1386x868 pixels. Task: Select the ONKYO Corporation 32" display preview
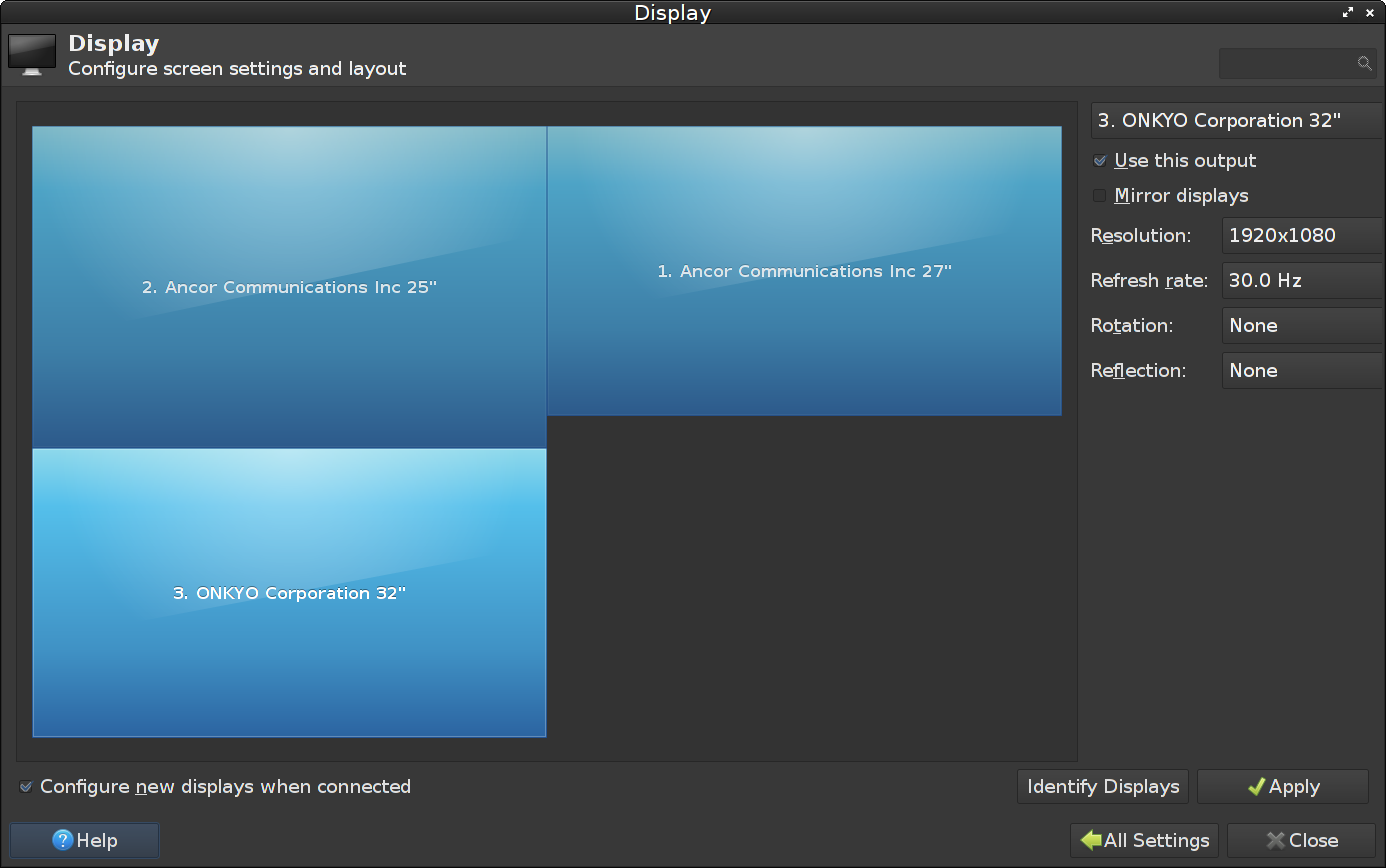point(289,593)
